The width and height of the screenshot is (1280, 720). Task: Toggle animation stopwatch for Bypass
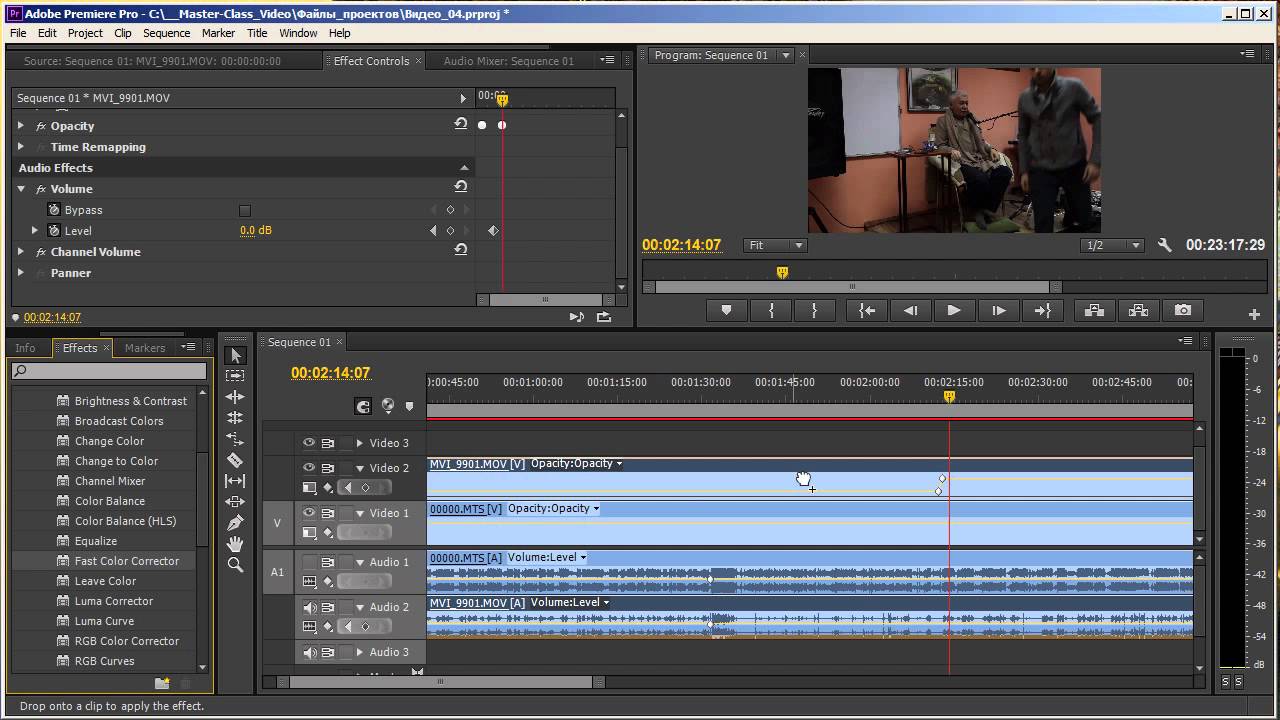click(55, 210)
